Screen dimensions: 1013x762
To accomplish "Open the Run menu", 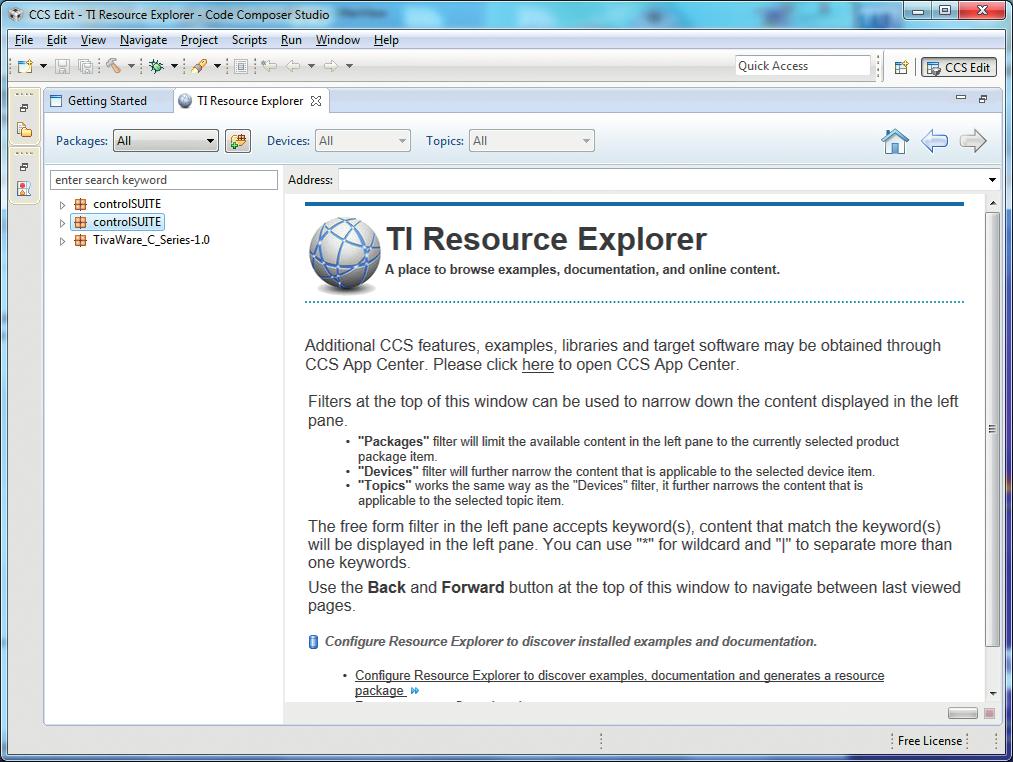I will click(x=291, y=40).
